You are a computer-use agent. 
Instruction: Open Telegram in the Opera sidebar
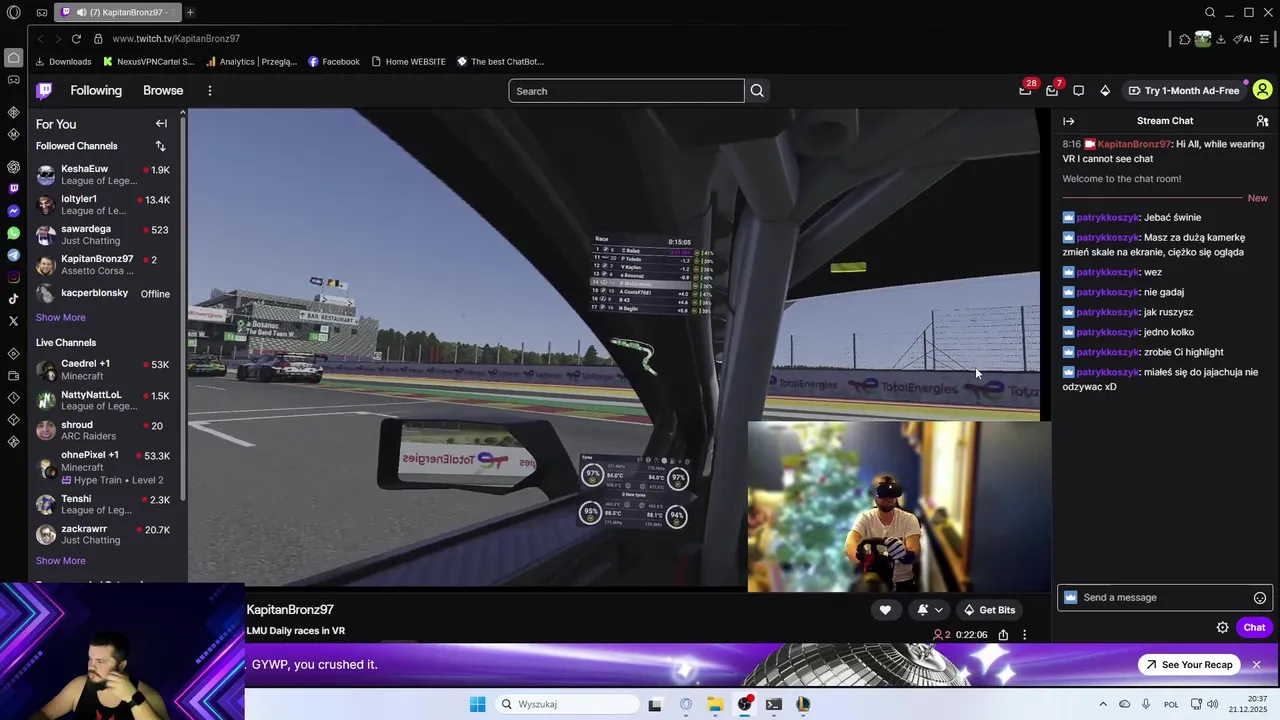[13, 255]
